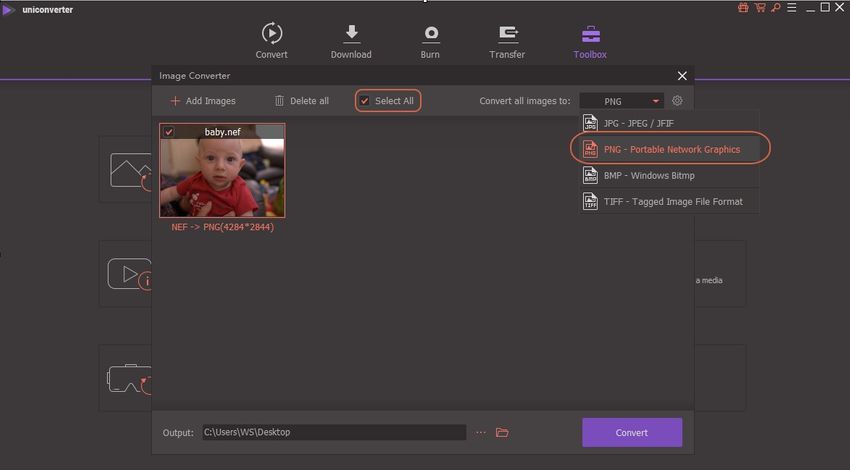This screenshot has width=850, height=470.
Task: Open the hamburger main menu
Action: click(792, 8)
